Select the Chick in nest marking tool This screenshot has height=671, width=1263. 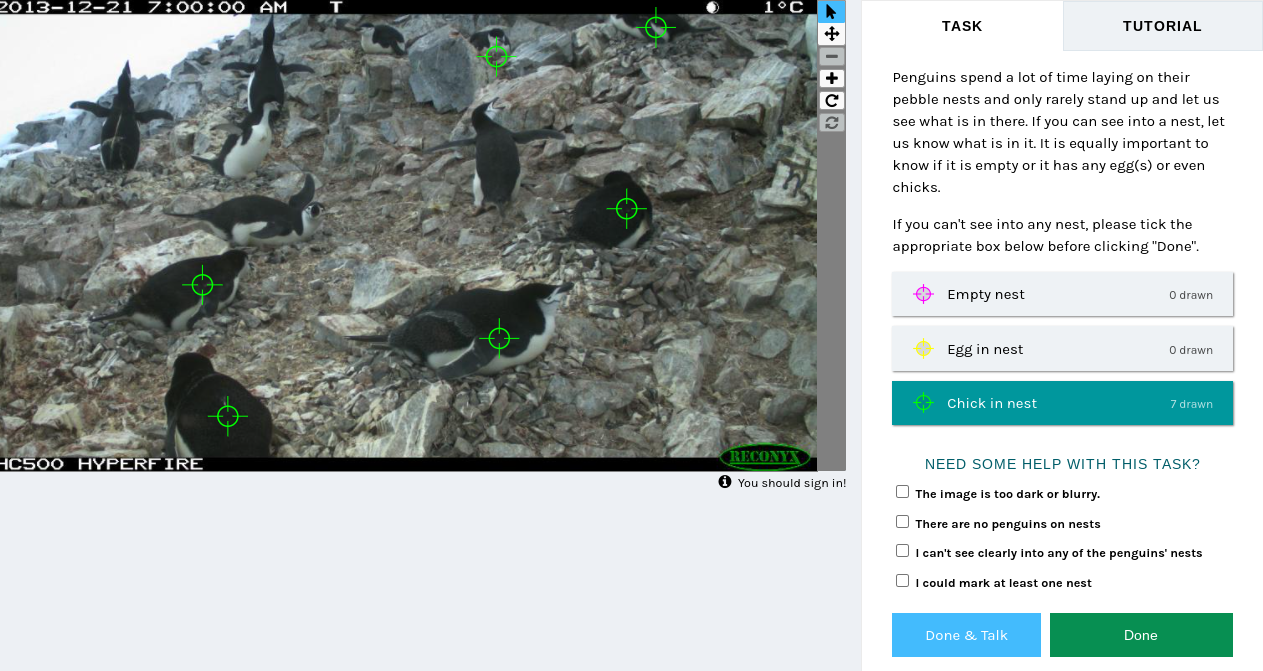[x=1062, y=403]
